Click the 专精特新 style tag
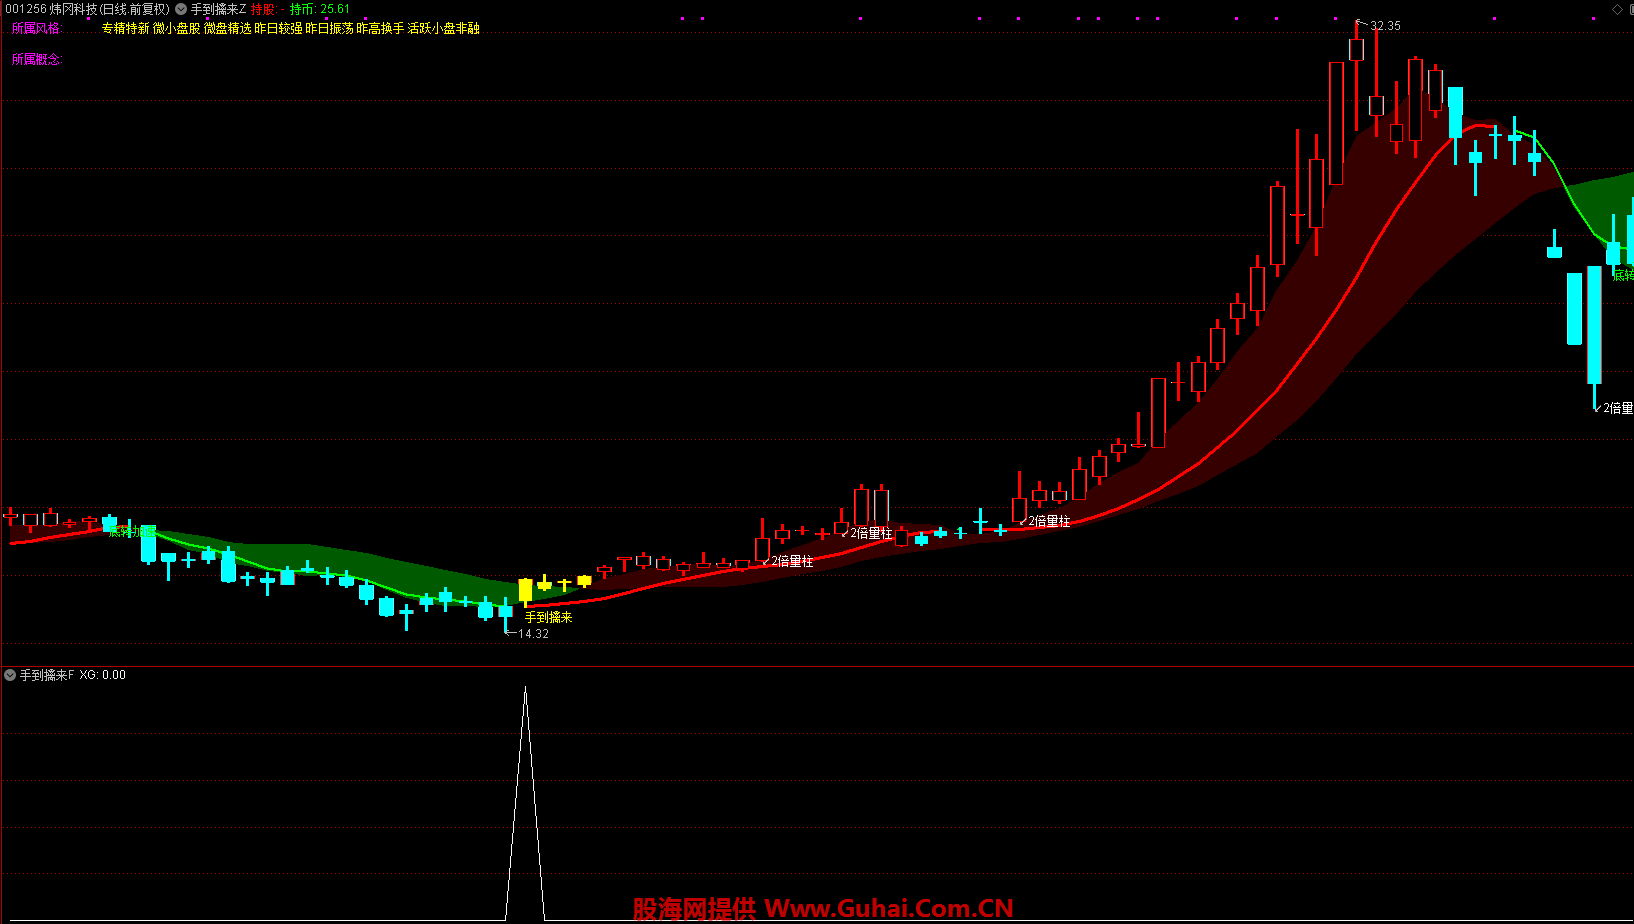 pos(125,28)
